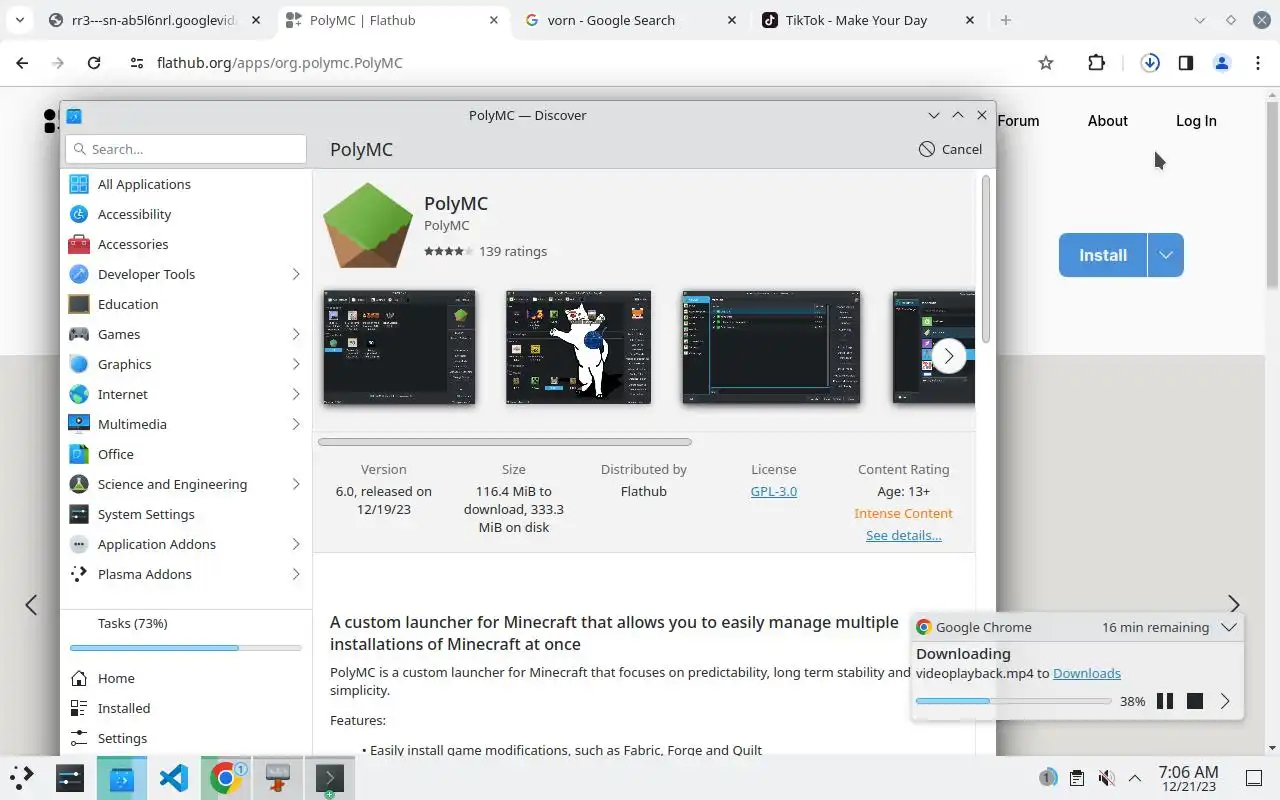Open clipboard tray icon

click(1076, 778)
